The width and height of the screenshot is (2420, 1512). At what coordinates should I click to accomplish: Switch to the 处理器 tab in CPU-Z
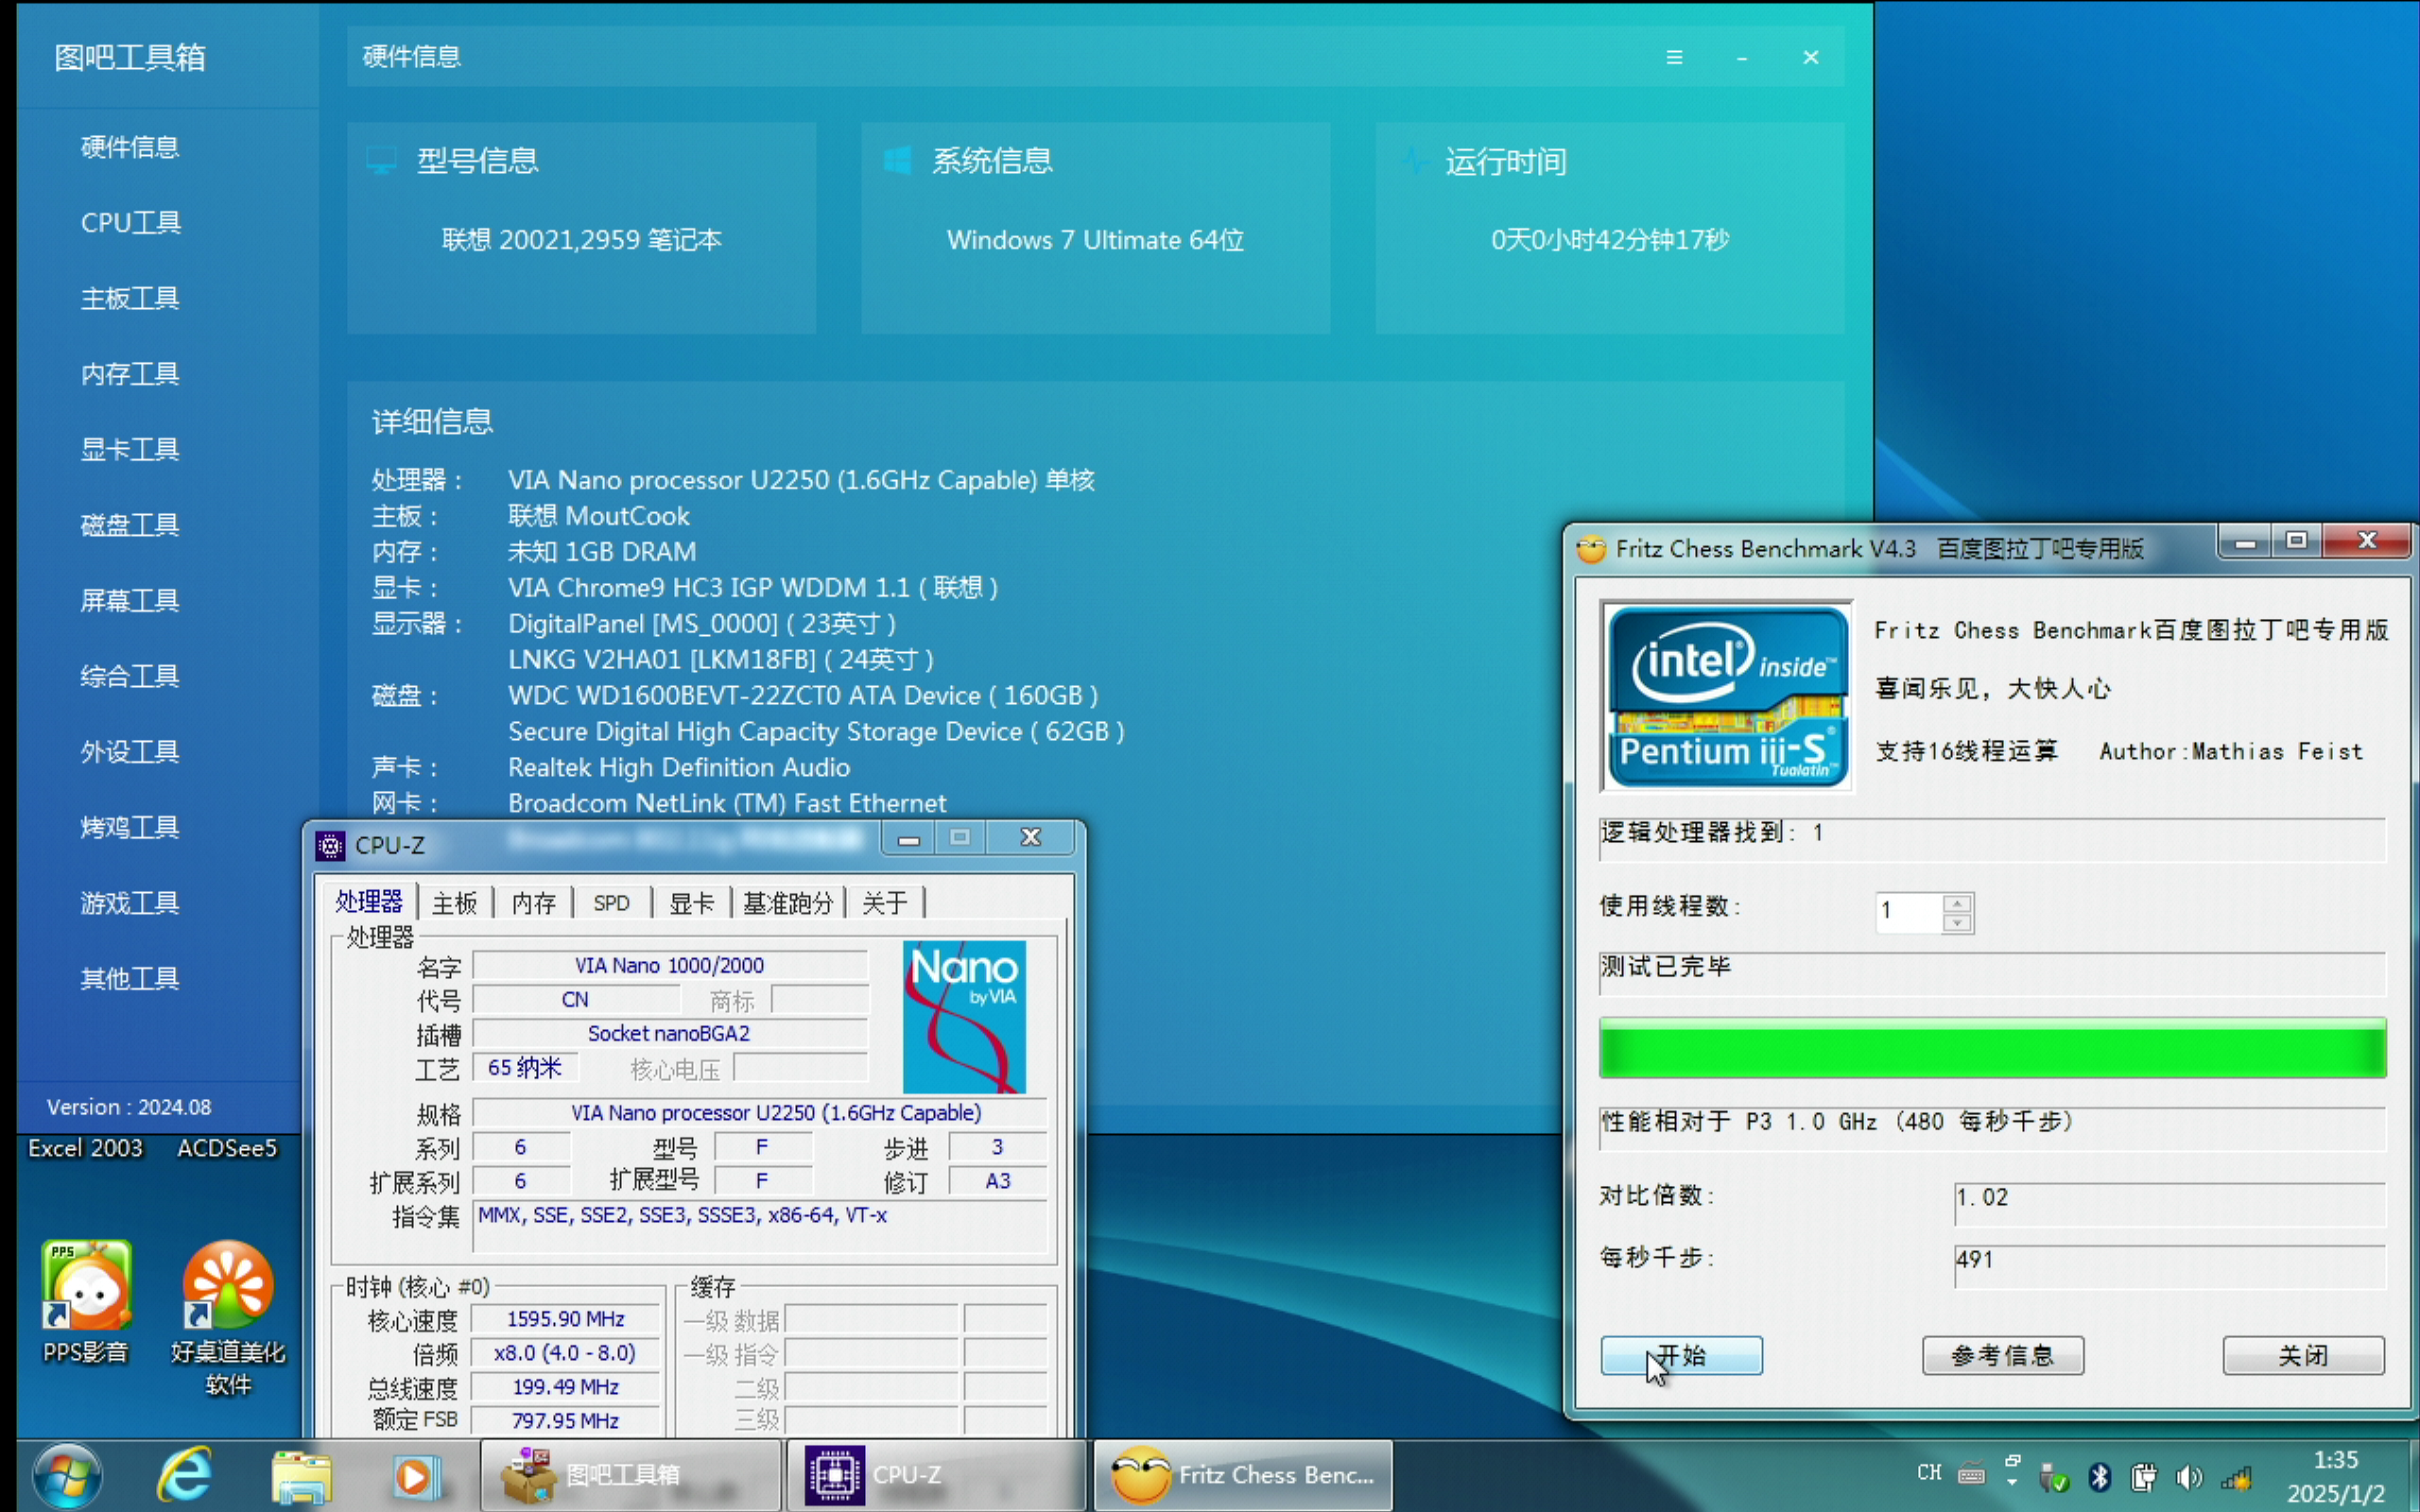pyautogui.click(x=369, y=902)
